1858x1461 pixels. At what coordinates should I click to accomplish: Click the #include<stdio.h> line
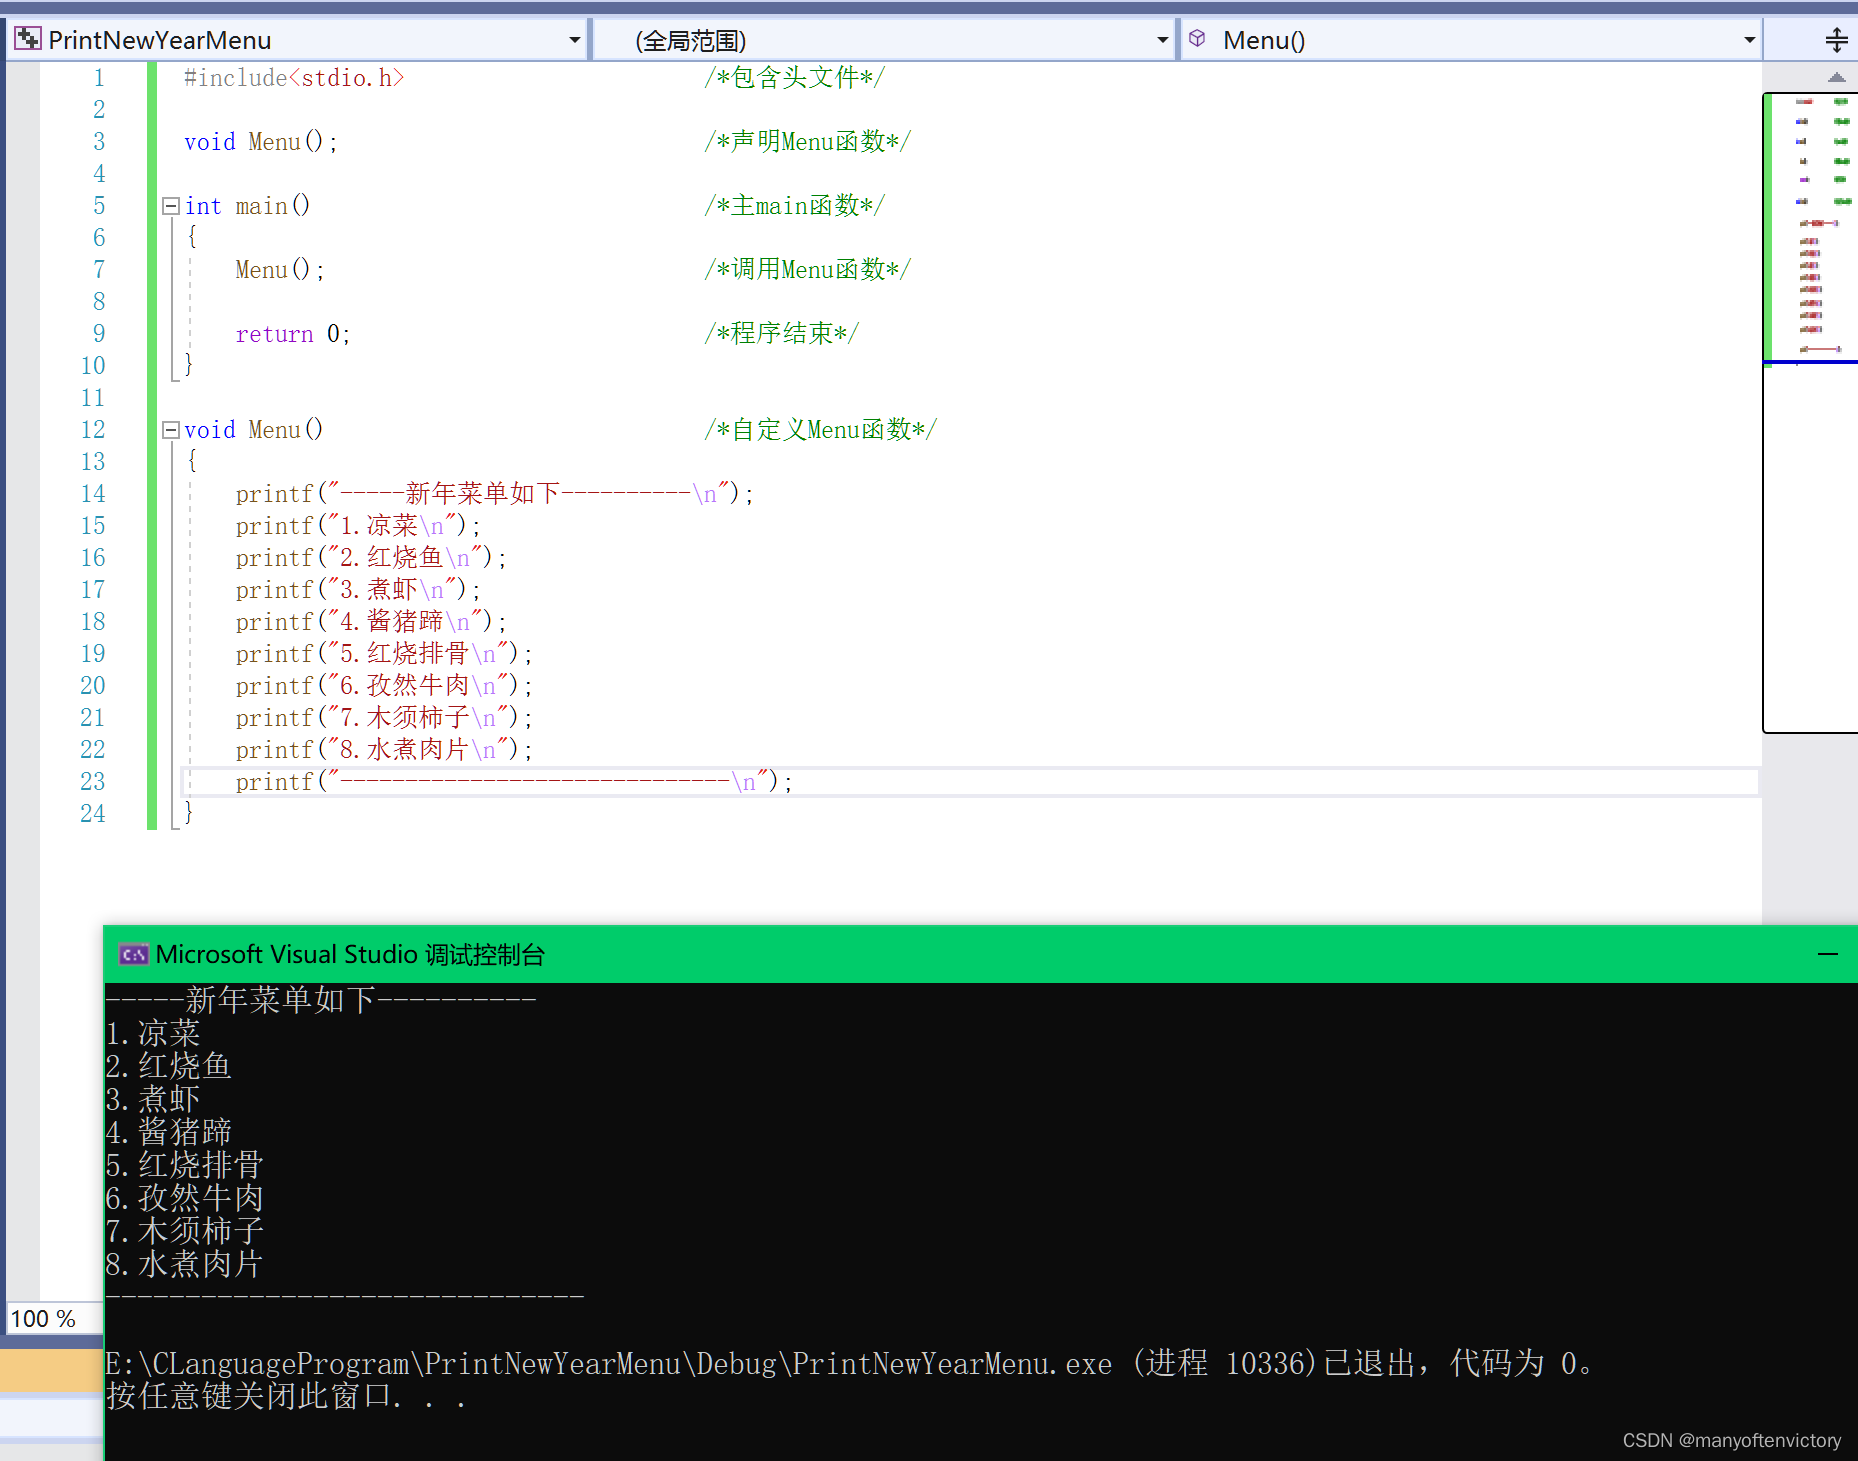(x=294, y=78)
